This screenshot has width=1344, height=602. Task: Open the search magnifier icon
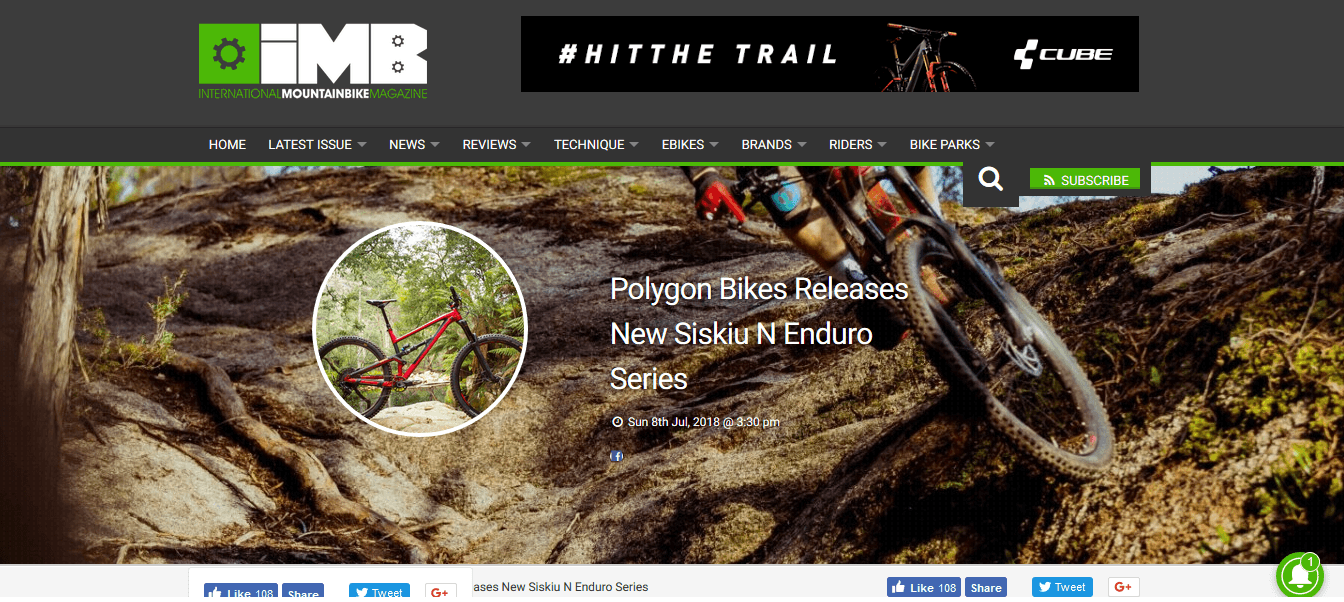[991, 180]
